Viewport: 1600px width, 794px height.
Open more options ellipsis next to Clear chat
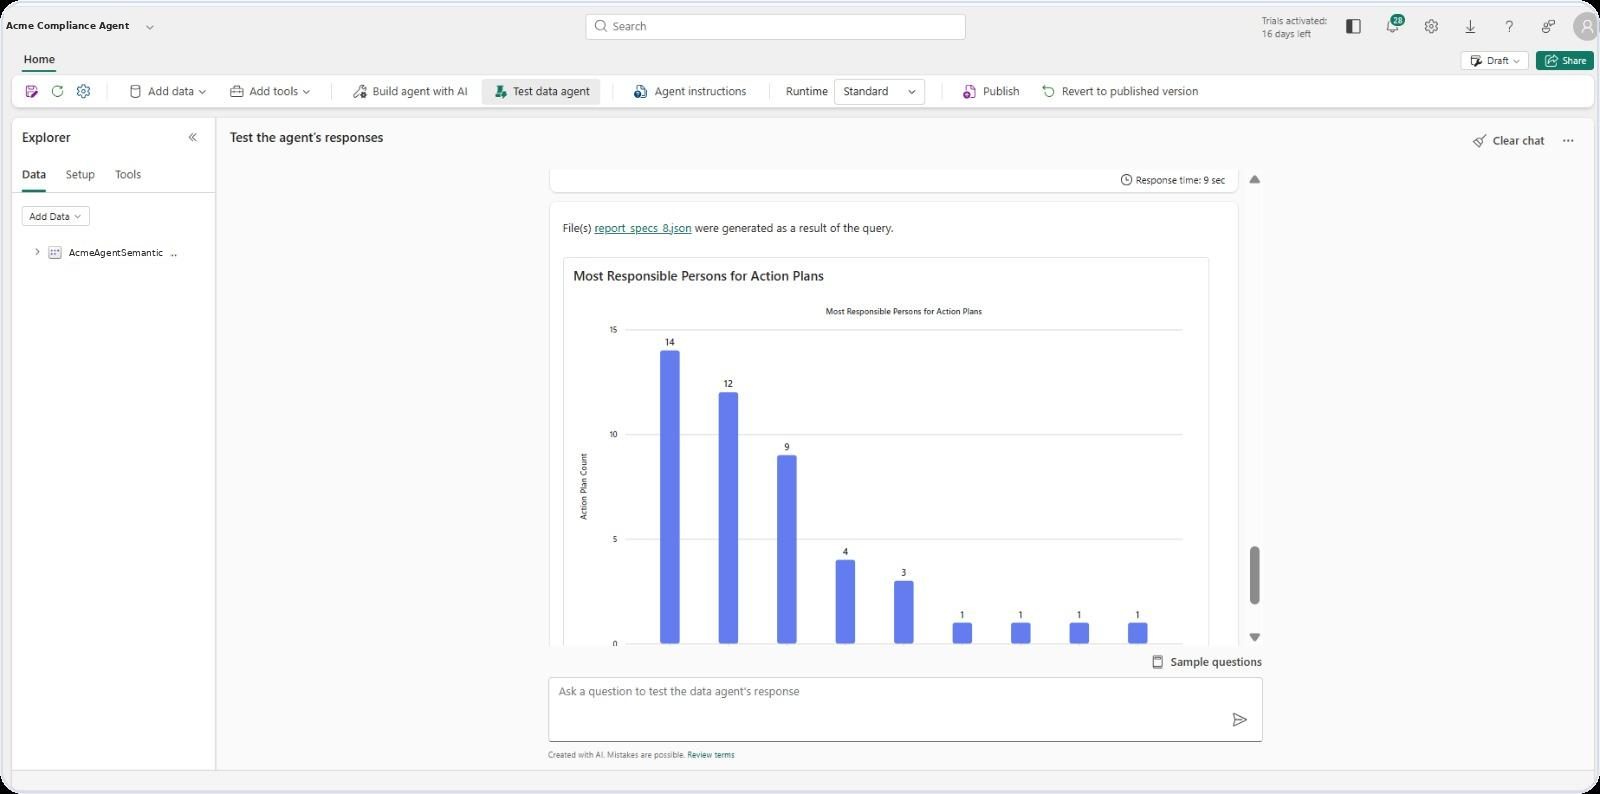[x=1568, y=140]
